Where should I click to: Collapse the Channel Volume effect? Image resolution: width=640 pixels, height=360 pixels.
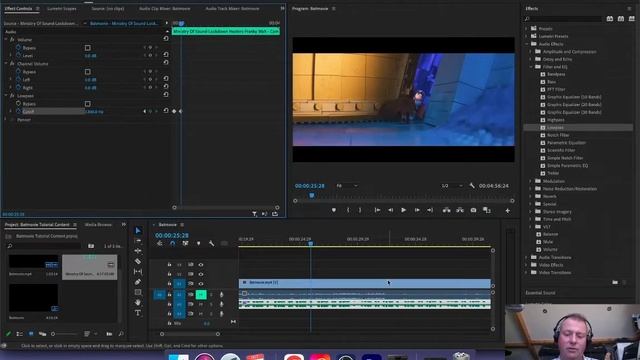point(6,64)
